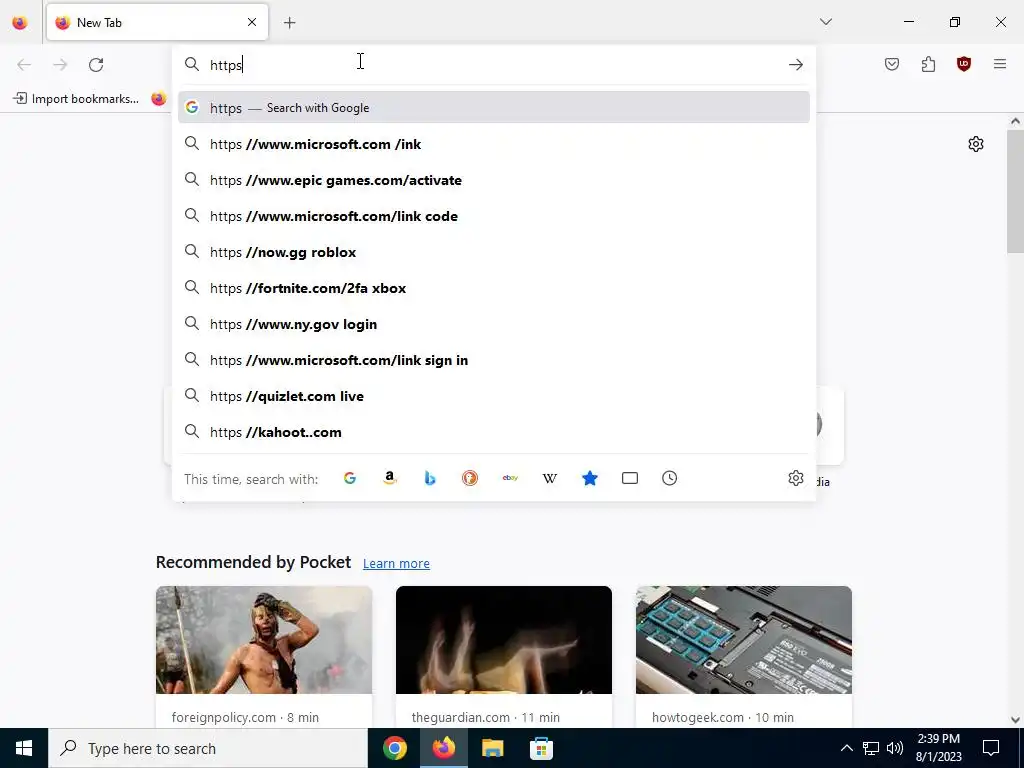
Task: Open the taskbar clock showing 2:39 PM
Action: coord(938,748)
